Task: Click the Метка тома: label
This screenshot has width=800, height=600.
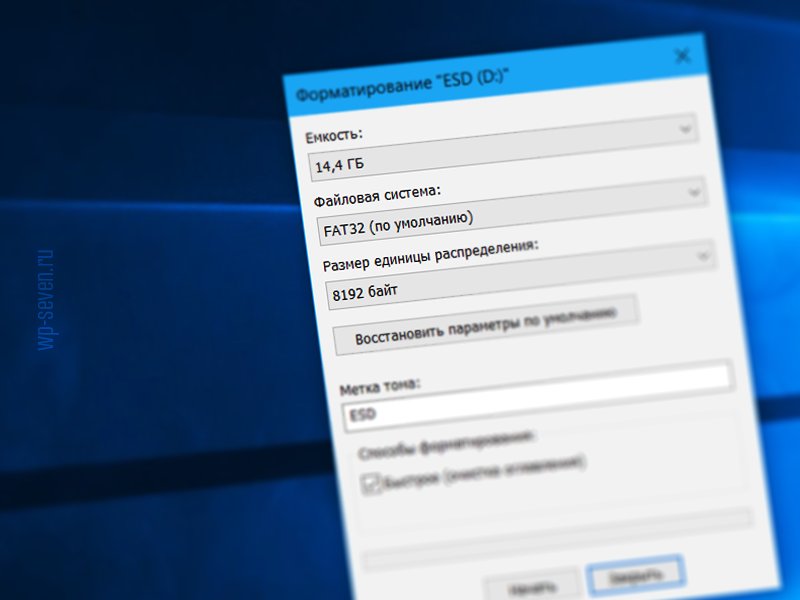Action: pyautogui.click(x=381, y=387)
